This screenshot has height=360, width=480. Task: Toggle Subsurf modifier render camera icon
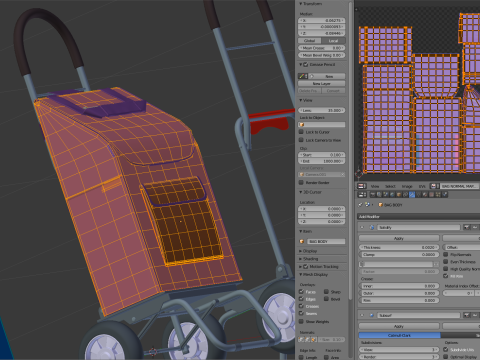pos(467,315)
